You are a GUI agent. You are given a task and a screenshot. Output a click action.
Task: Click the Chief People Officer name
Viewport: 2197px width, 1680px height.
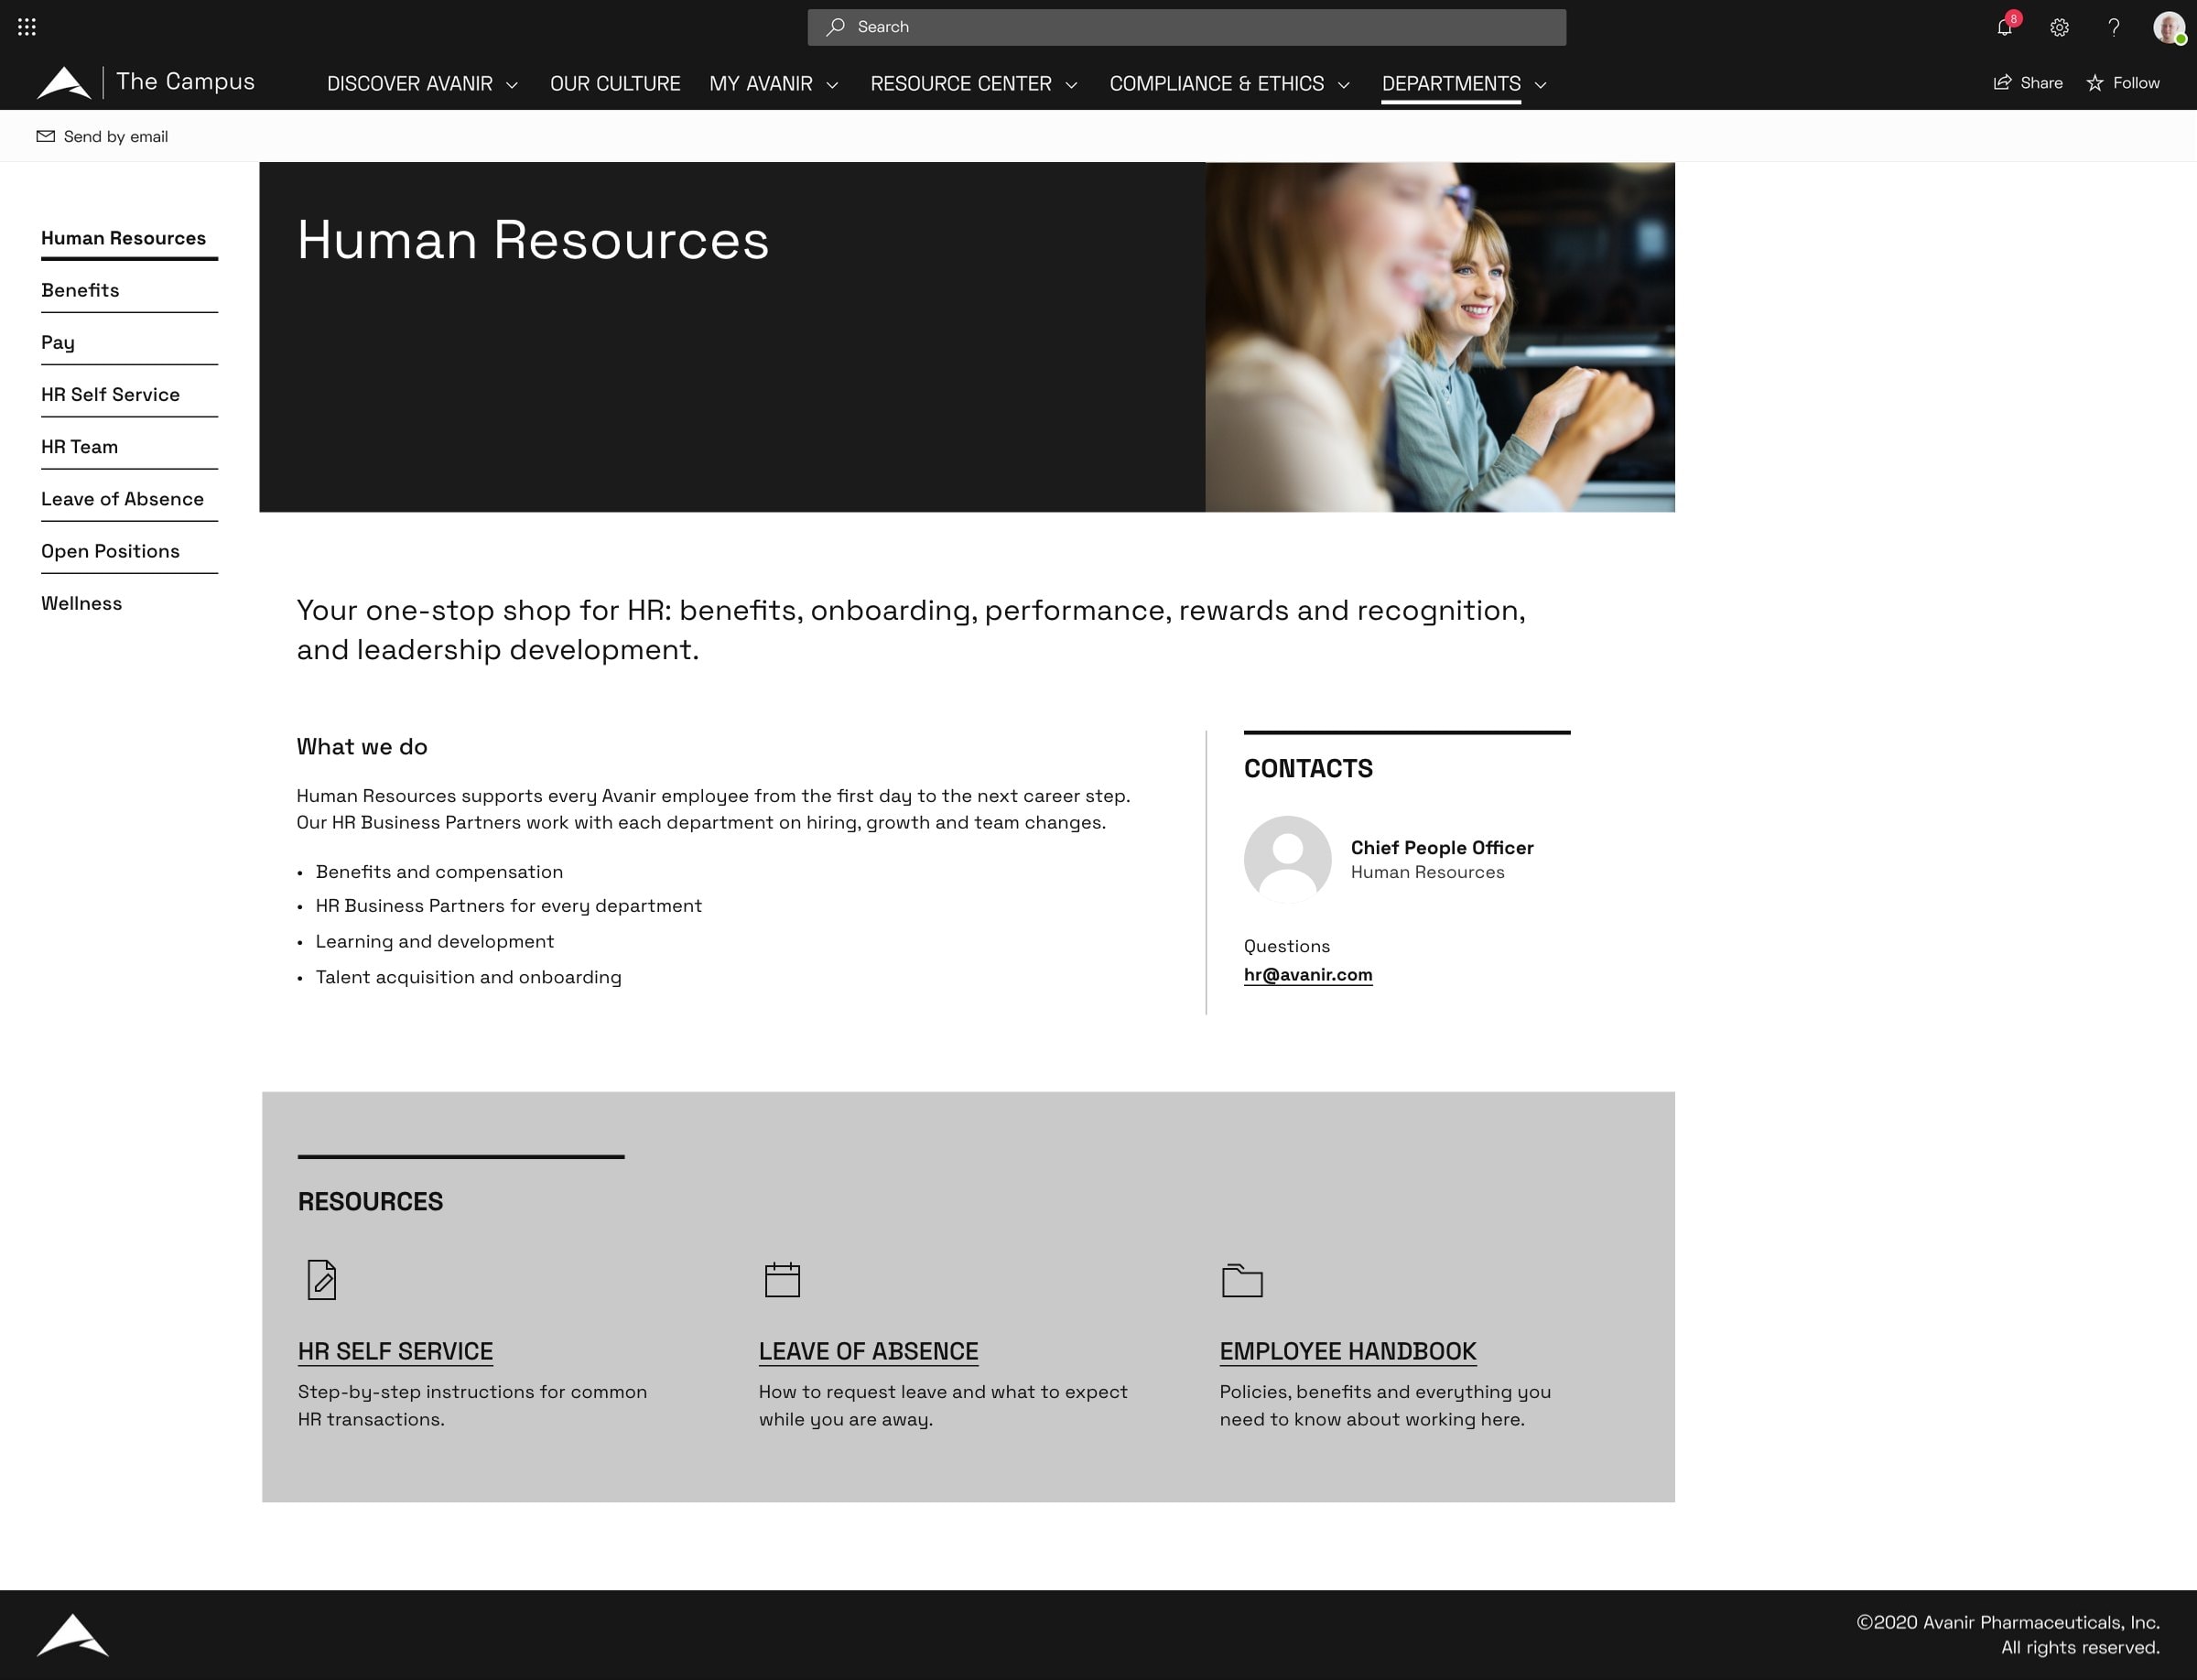(x=1442, y=848)
